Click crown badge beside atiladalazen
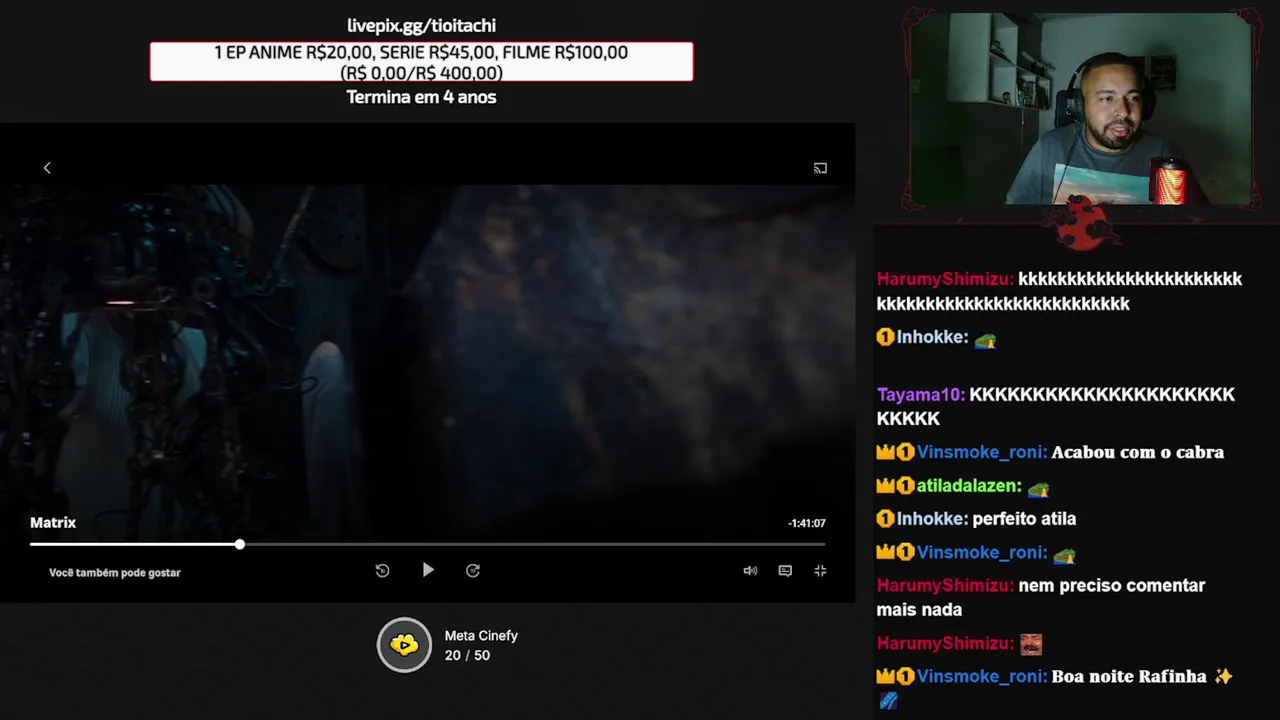Screen dimensions: 1280x720 (885, 486)
